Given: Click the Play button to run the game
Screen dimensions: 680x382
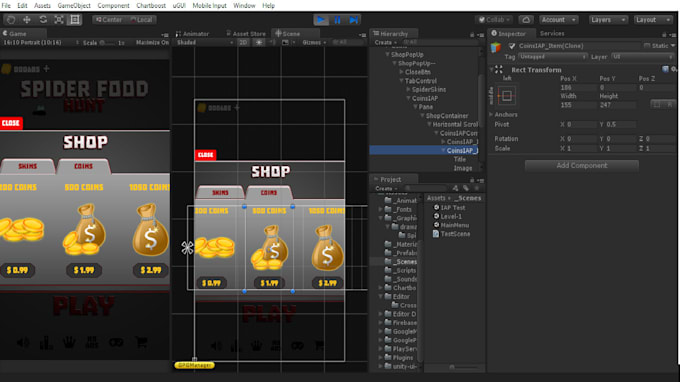Looking at the screenshot, I should [x=321, y=20].
